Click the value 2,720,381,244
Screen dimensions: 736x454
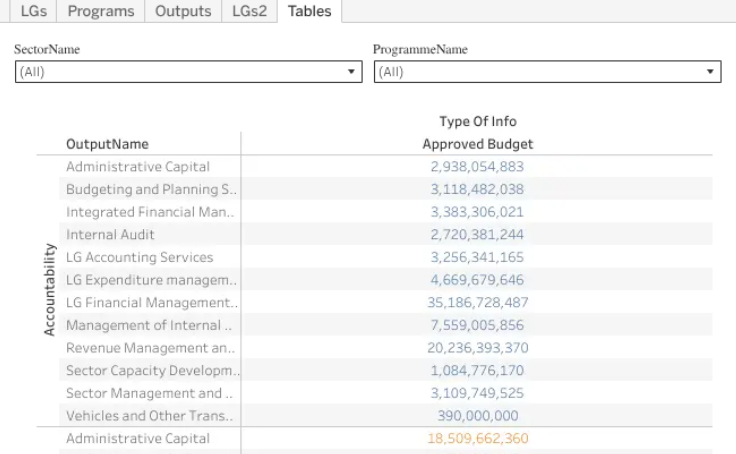tap(477, 234)
